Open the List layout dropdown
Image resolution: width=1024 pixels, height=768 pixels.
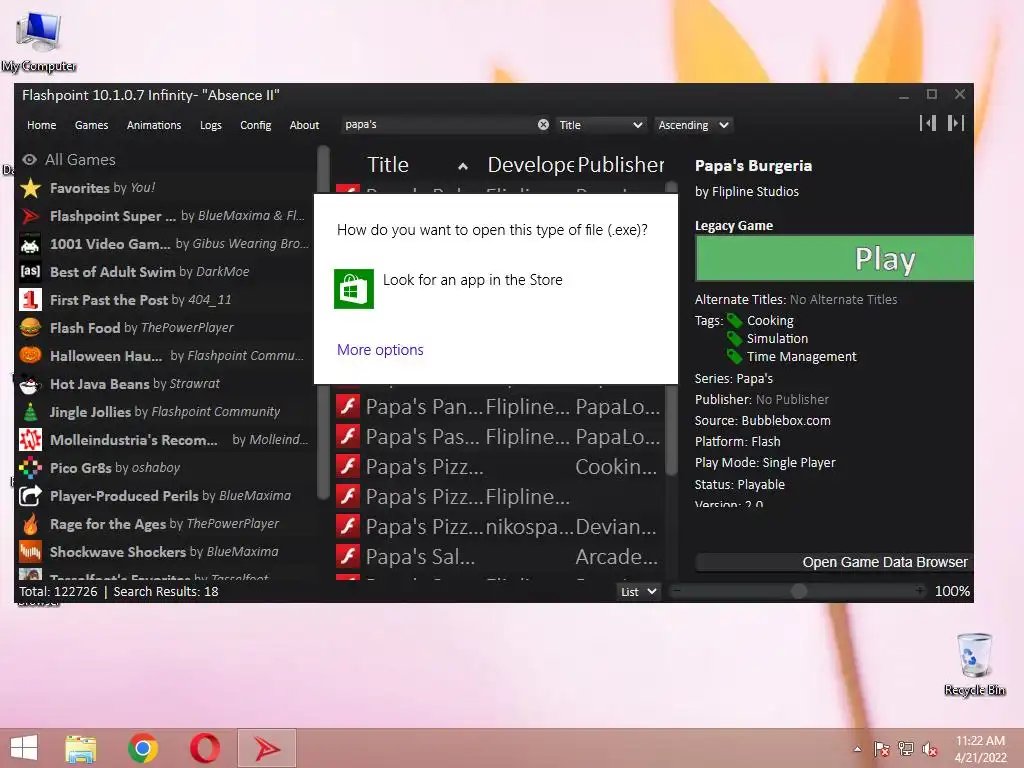[x=639, y=592]
